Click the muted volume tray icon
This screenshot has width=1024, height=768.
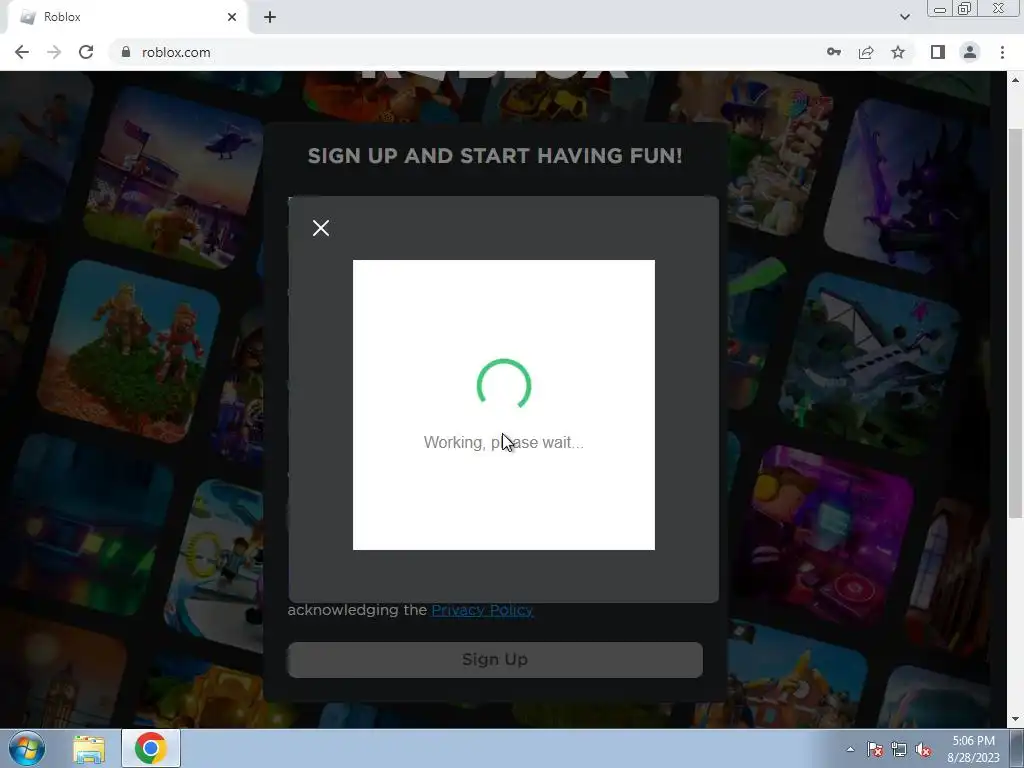pos(923,749)
